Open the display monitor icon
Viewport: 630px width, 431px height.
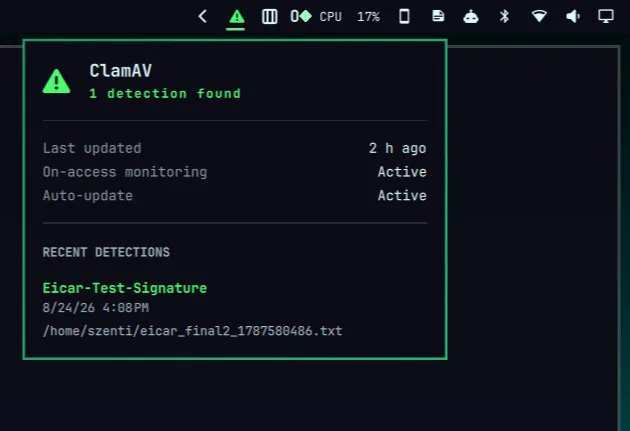tap(605, 16)
